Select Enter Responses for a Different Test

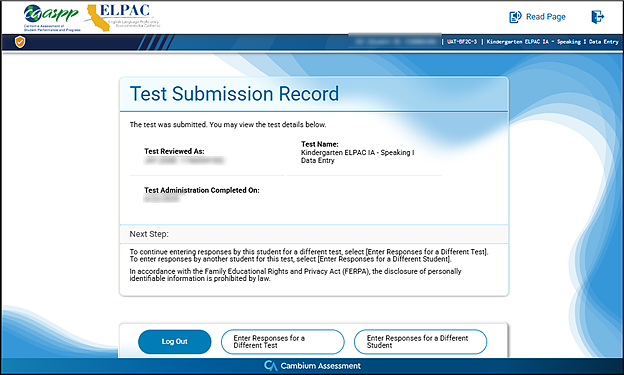click(283, 342)
